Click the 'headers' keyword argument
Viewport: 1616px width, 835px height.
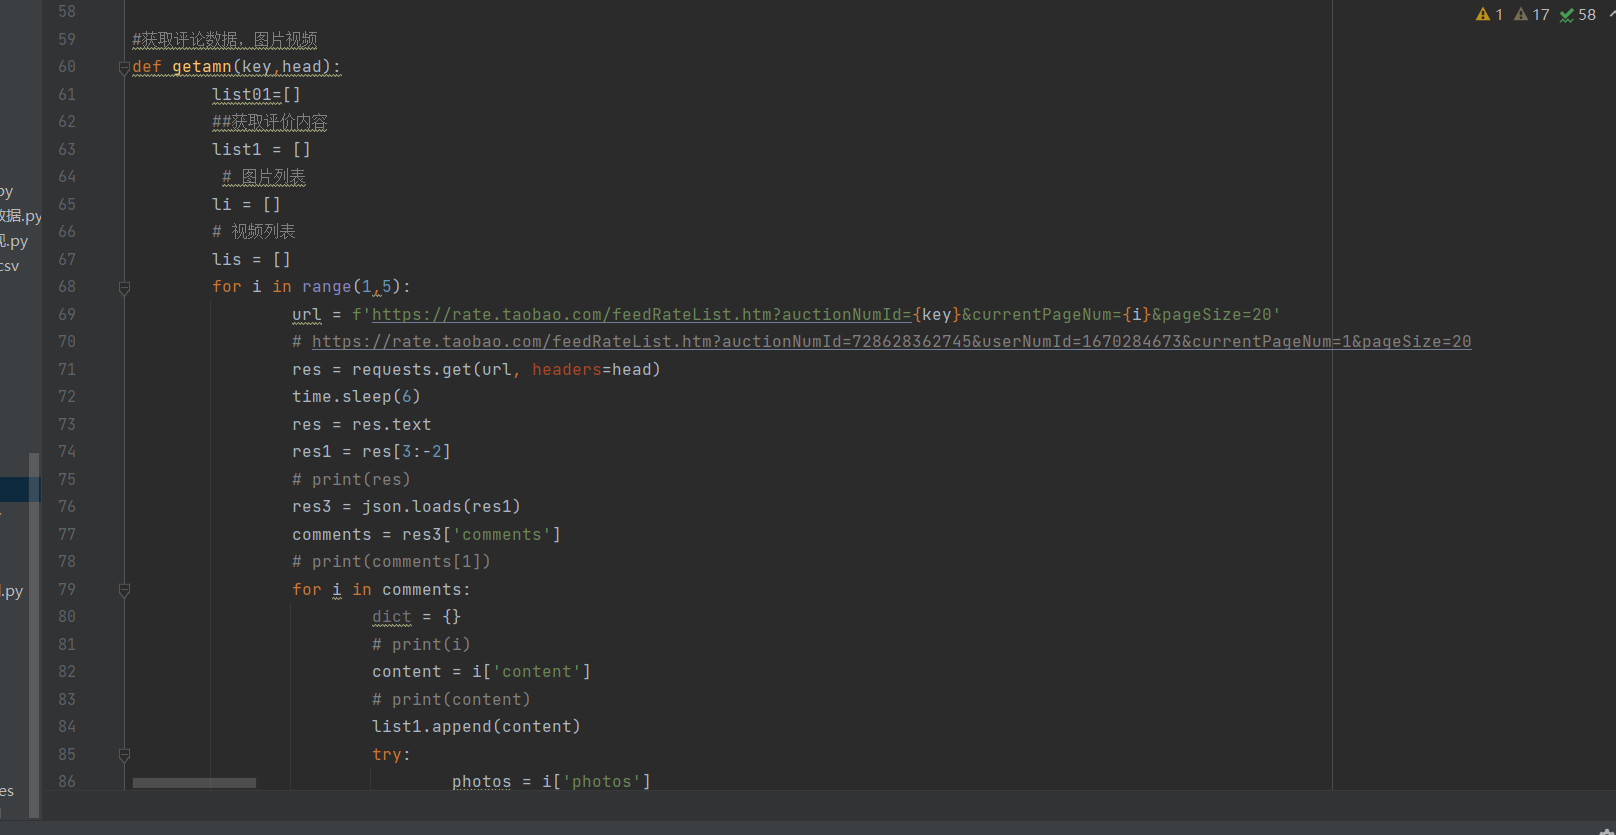[x=566, y=370]
